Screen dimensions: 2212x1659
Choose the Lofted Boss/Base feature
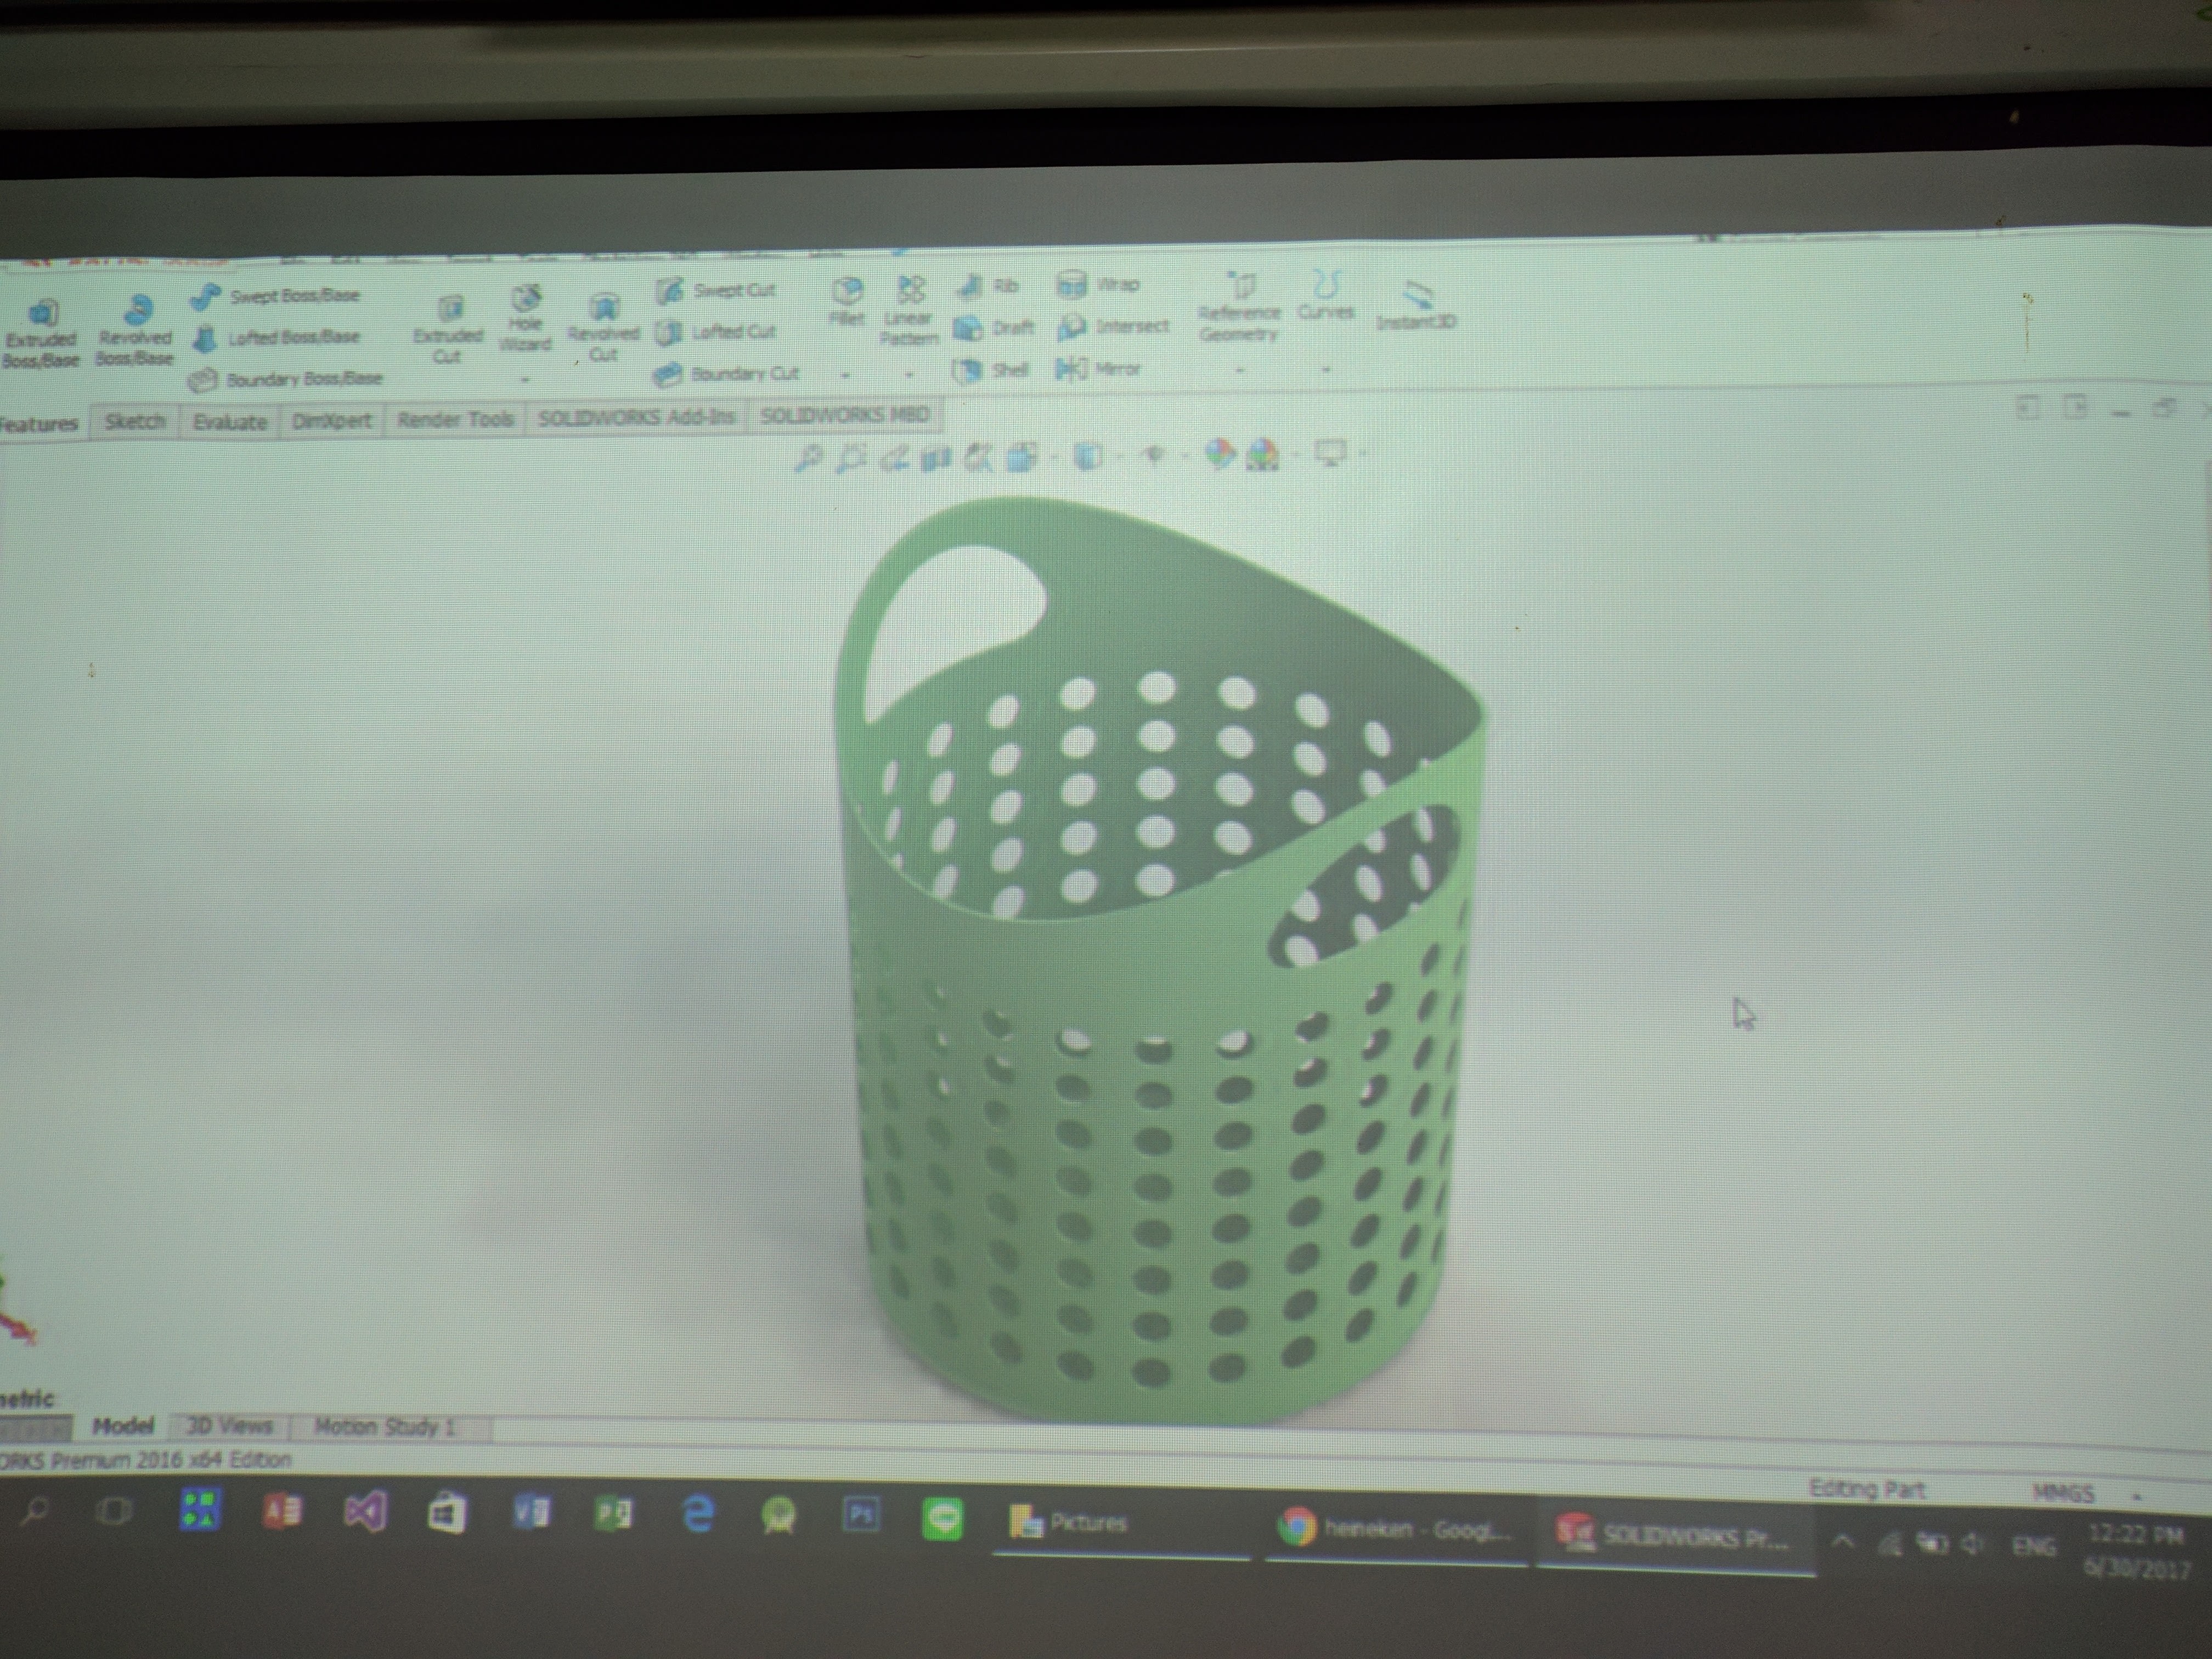(x=275, y=338)
